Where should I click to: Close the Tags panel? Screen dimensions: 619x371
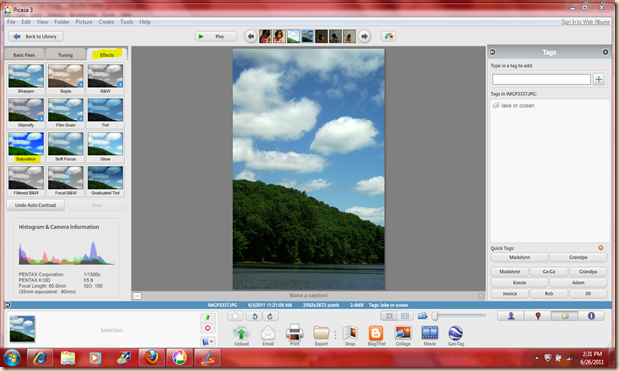click(605, 52)
